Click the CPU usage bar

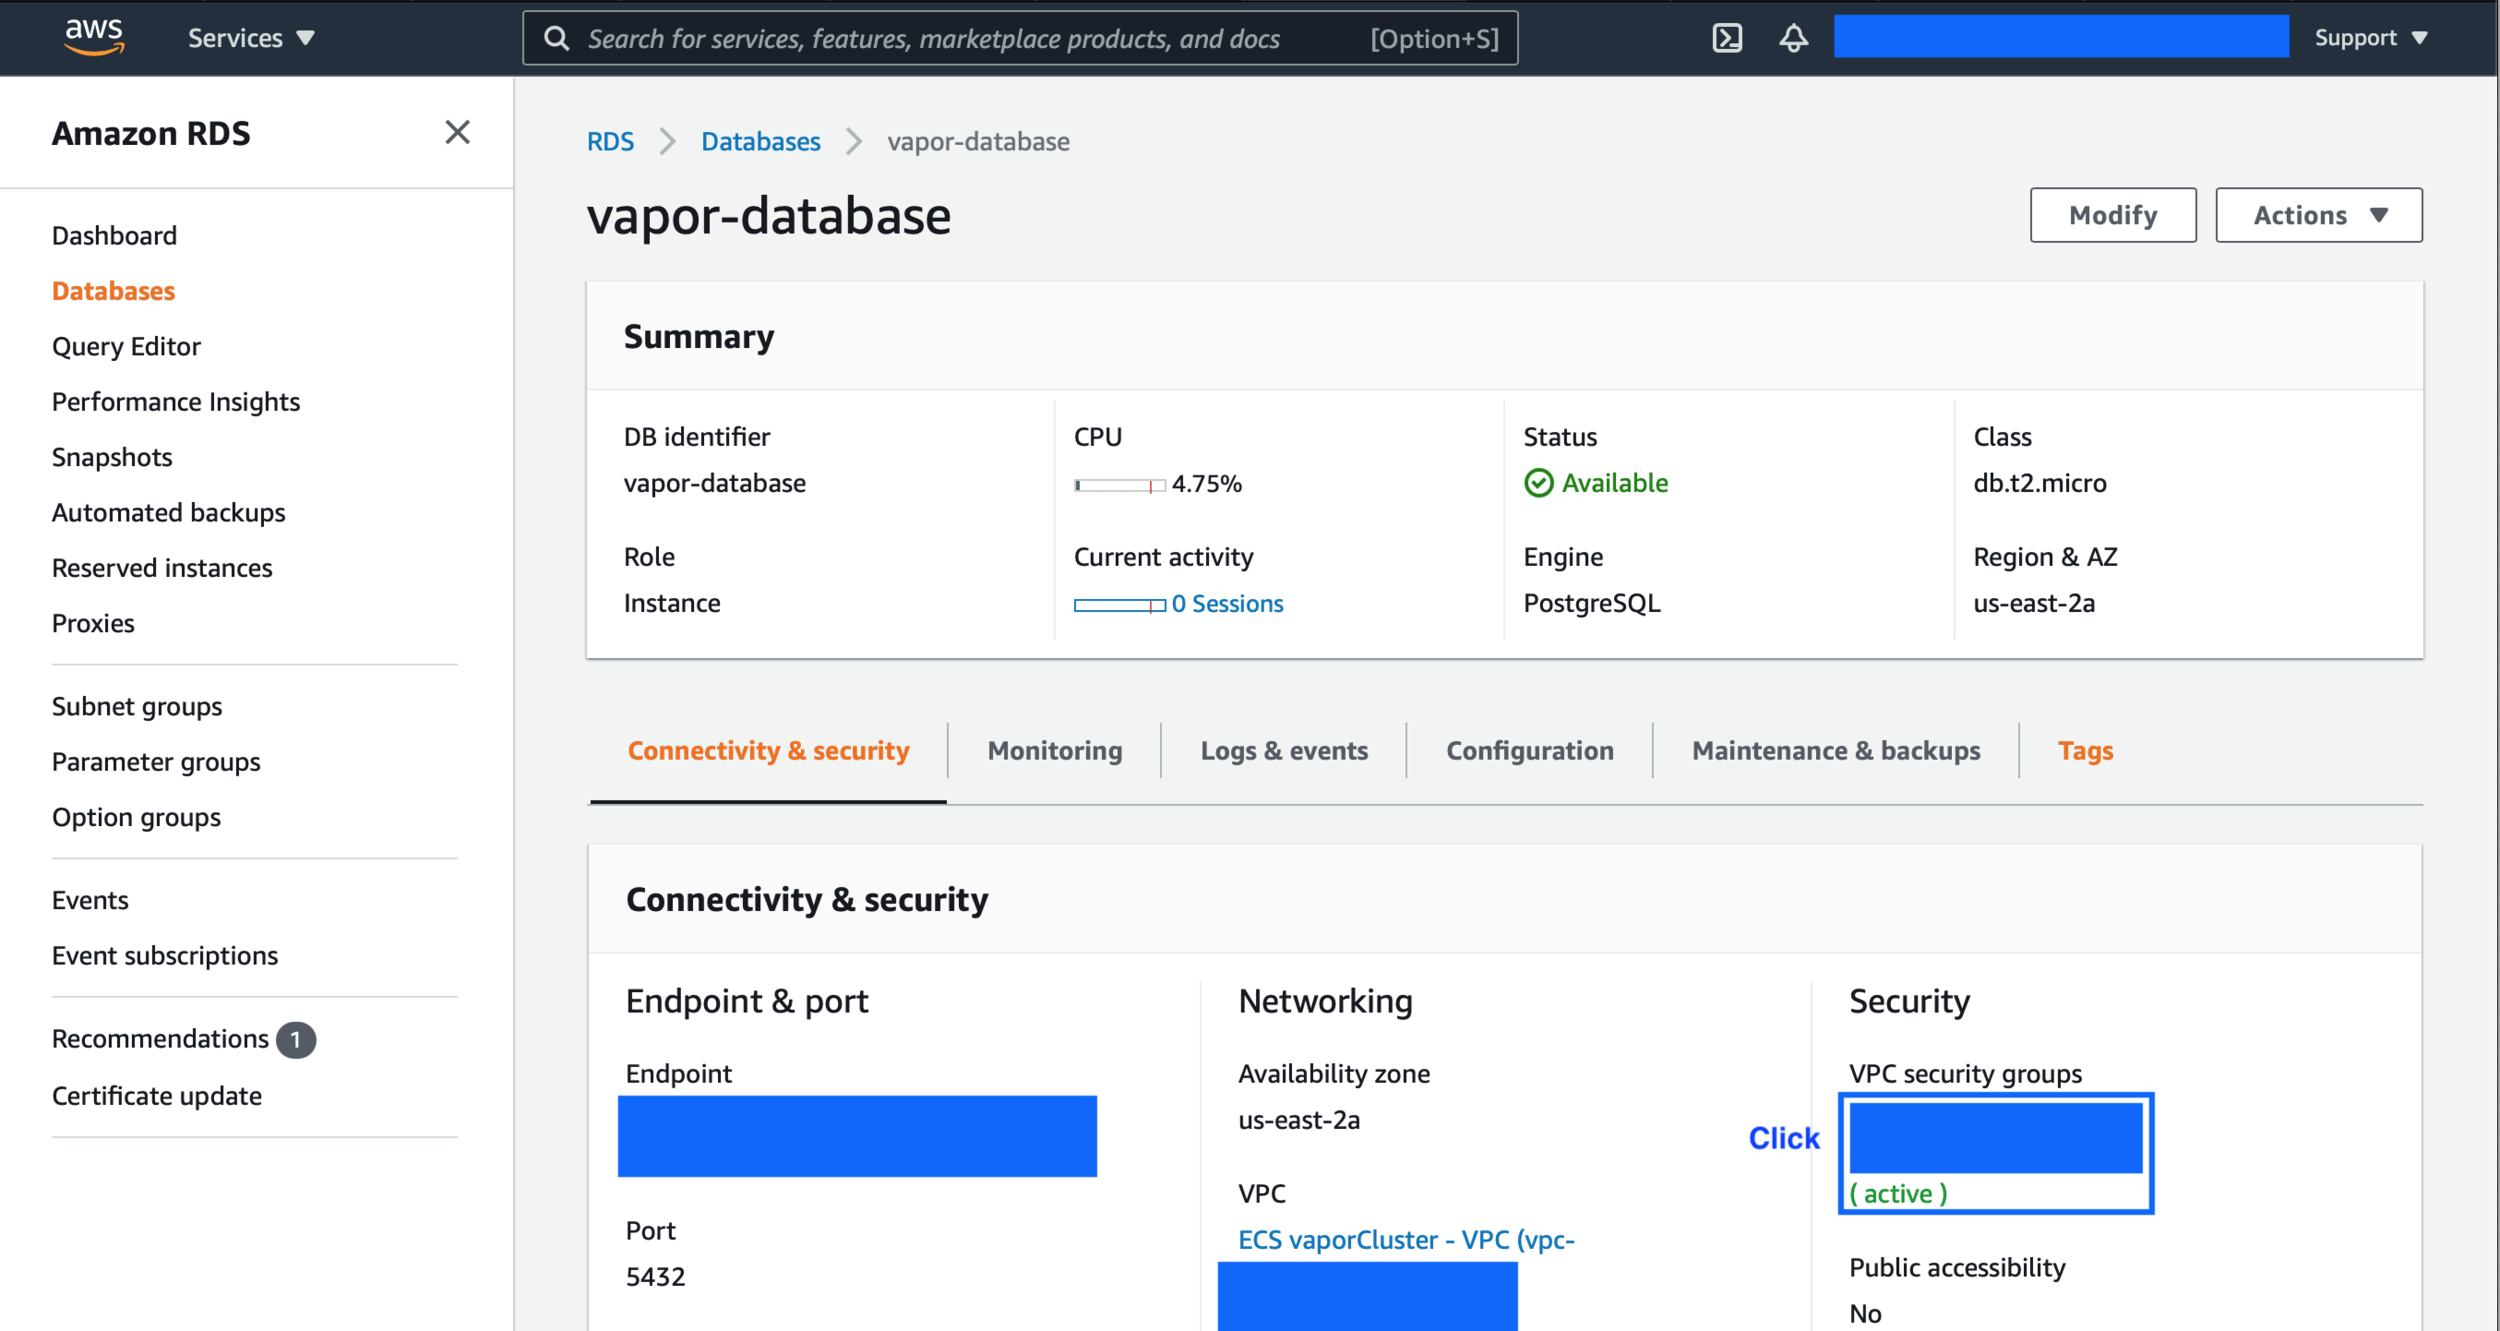click(x=1119, y=485)
